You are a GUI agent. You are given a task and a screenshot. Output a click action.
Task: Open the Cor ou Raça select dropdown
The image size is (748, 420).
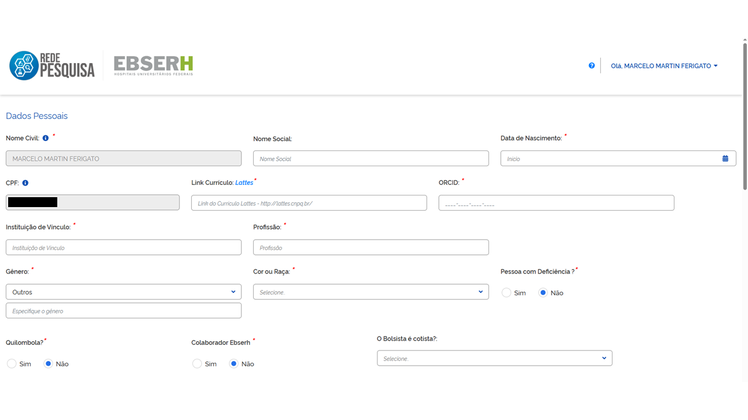tap(371, 292)
